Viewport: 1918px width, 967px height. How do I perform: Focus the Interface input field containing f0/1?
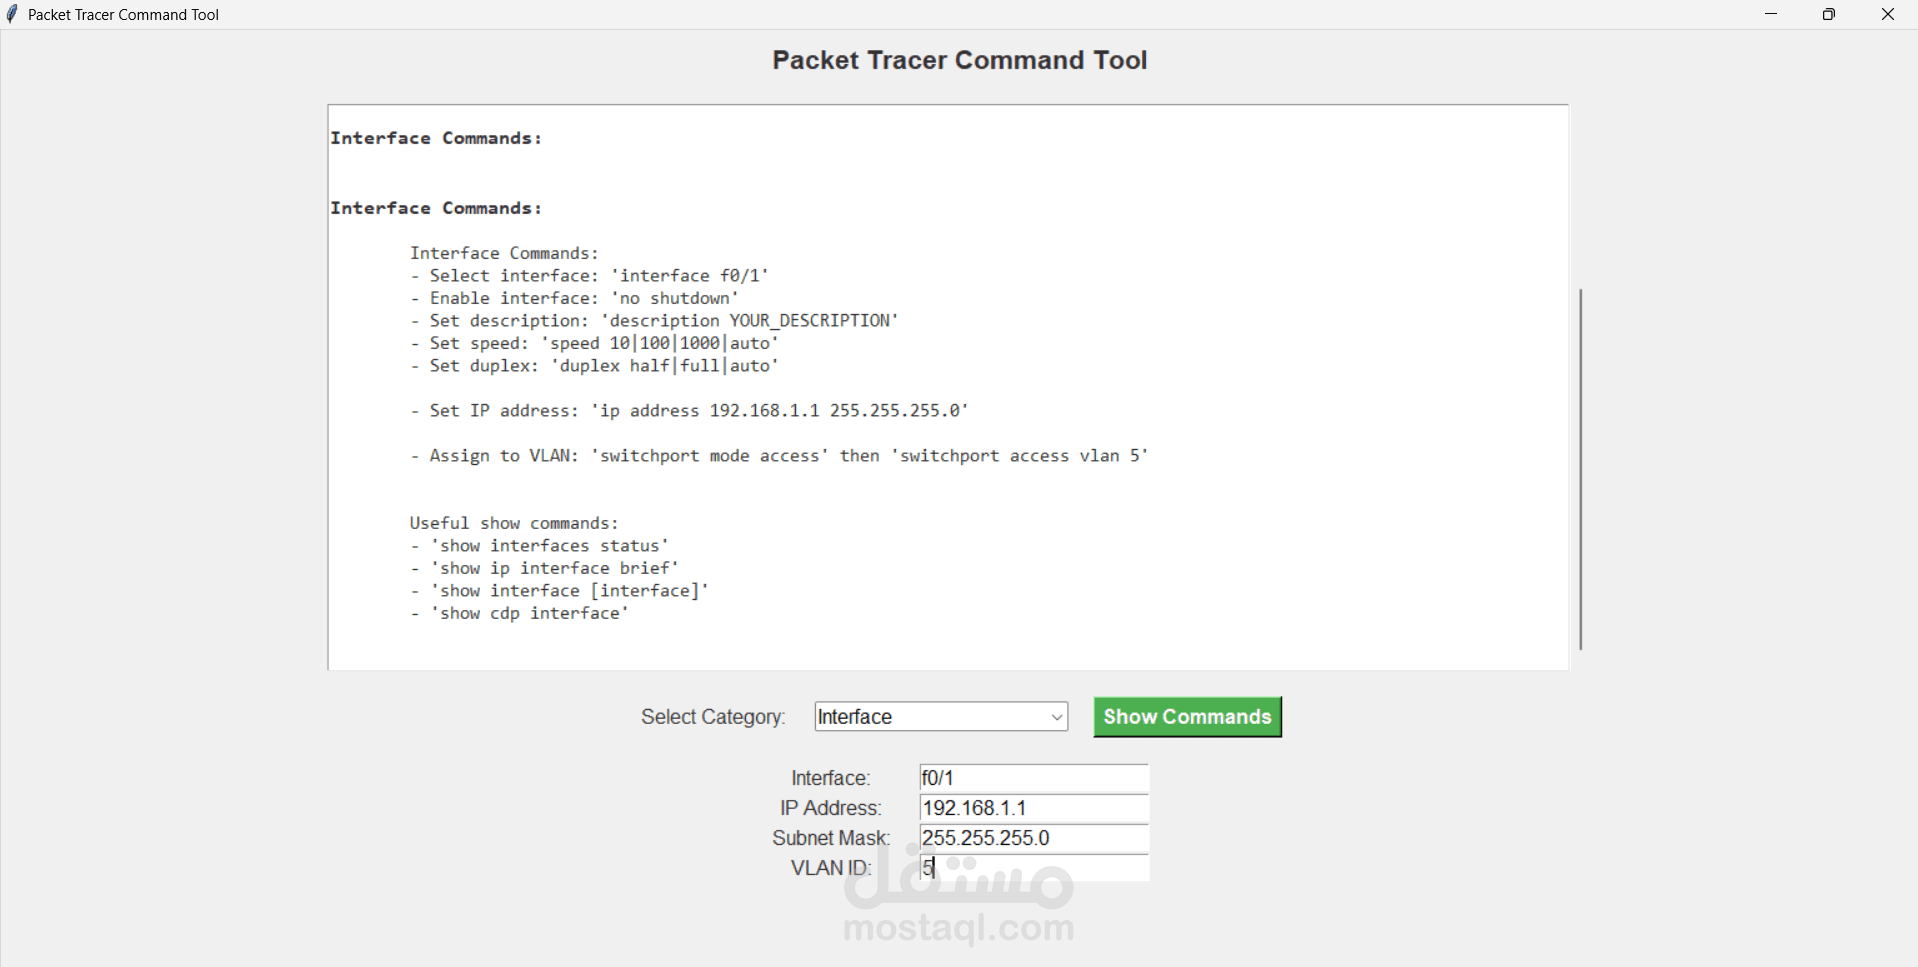pyautogui.click(x=1034, y=778)
